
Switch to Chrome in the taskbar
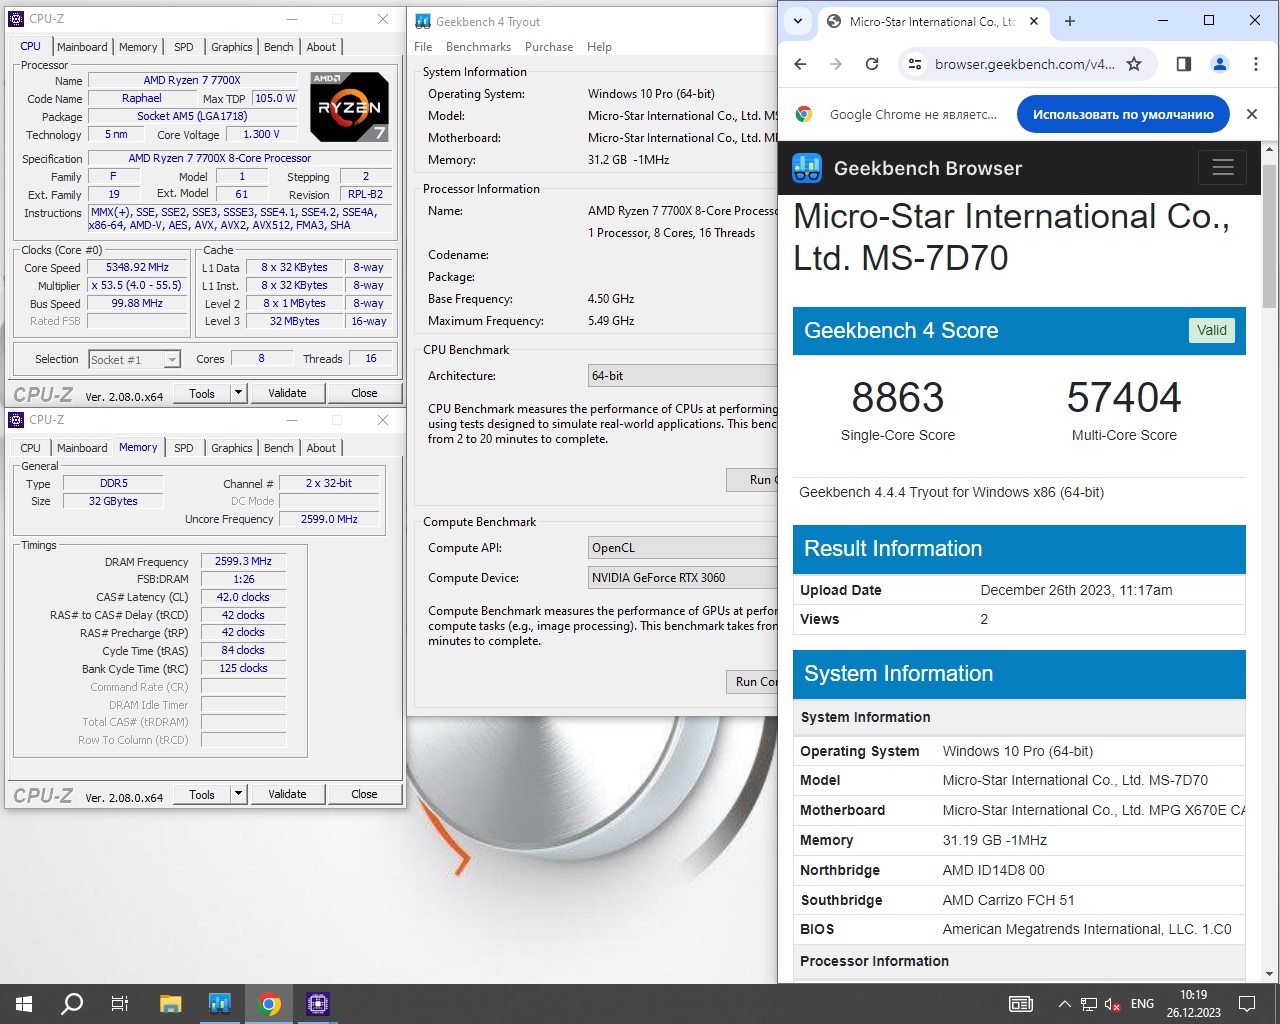269,1004
